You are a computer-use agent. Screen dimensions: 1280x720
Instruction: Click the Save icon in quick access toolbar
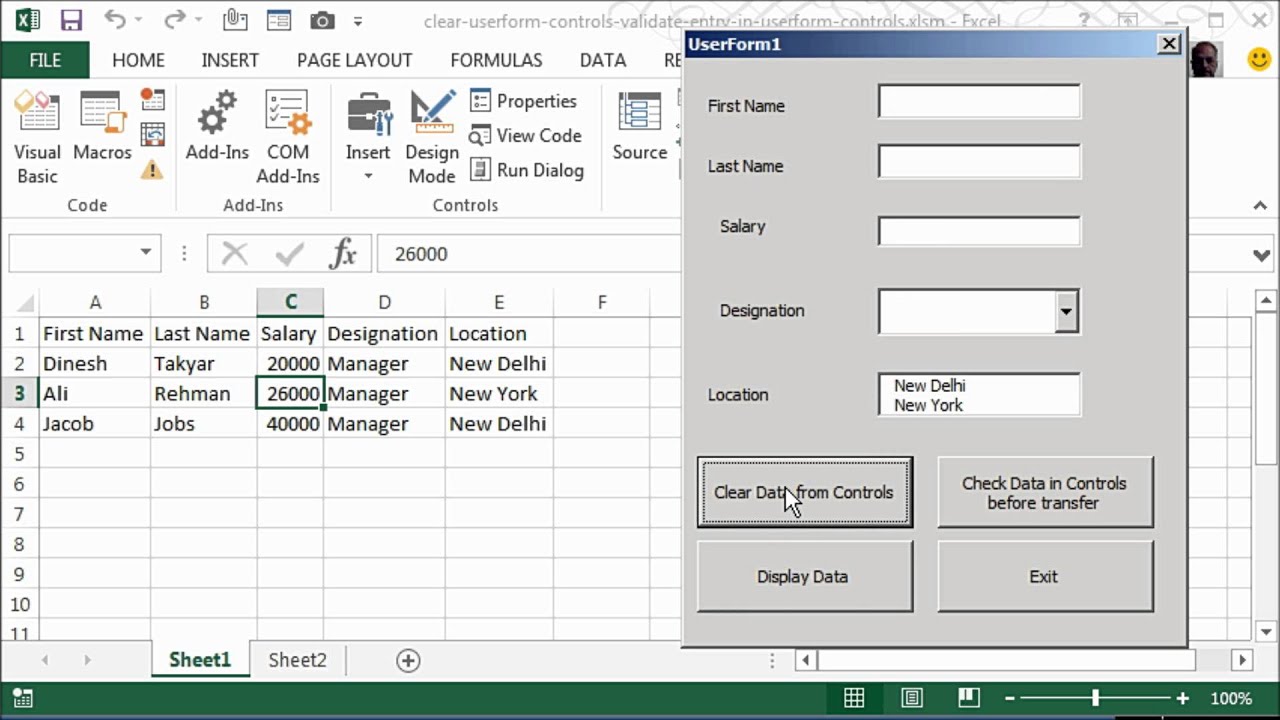pyautogui.click(x=71, y=21)
